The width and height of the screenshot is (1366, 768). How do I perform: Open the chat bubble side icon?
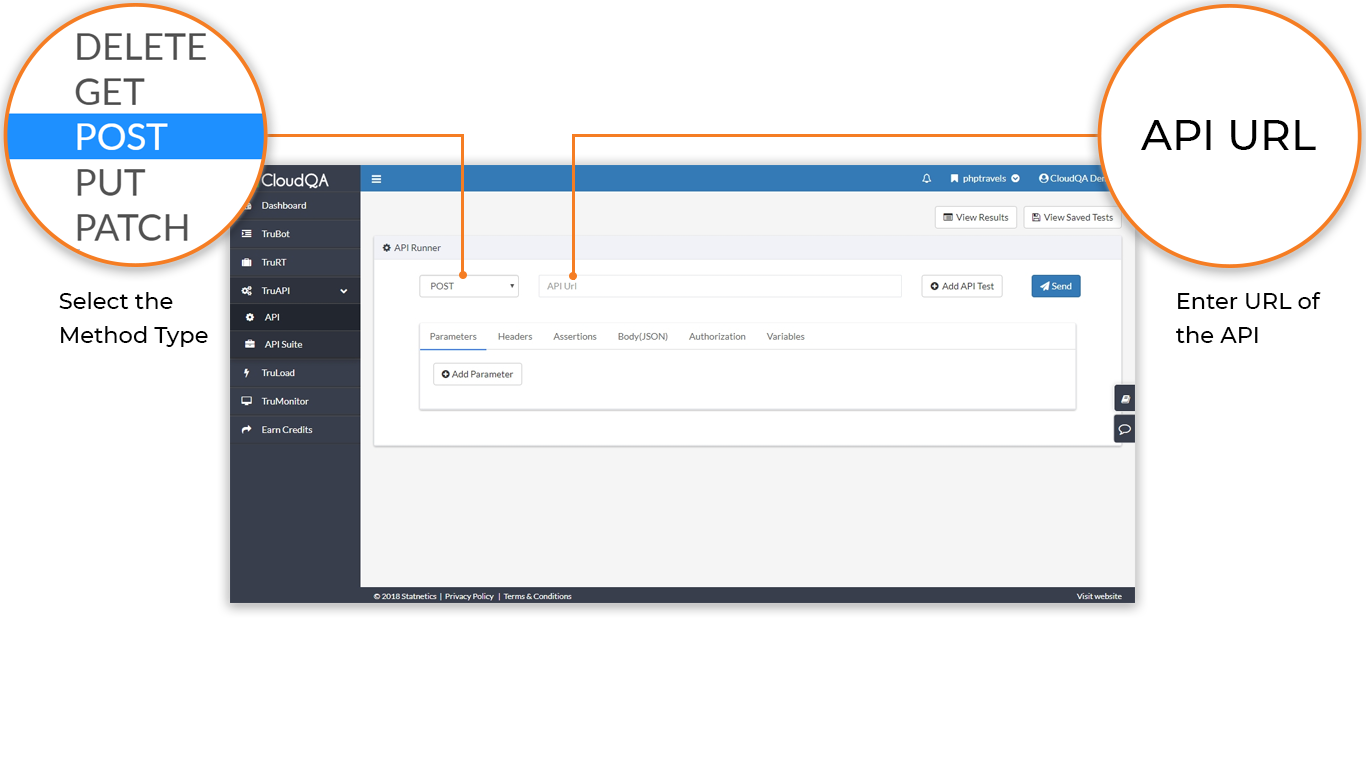click(x=1125, y=429)
